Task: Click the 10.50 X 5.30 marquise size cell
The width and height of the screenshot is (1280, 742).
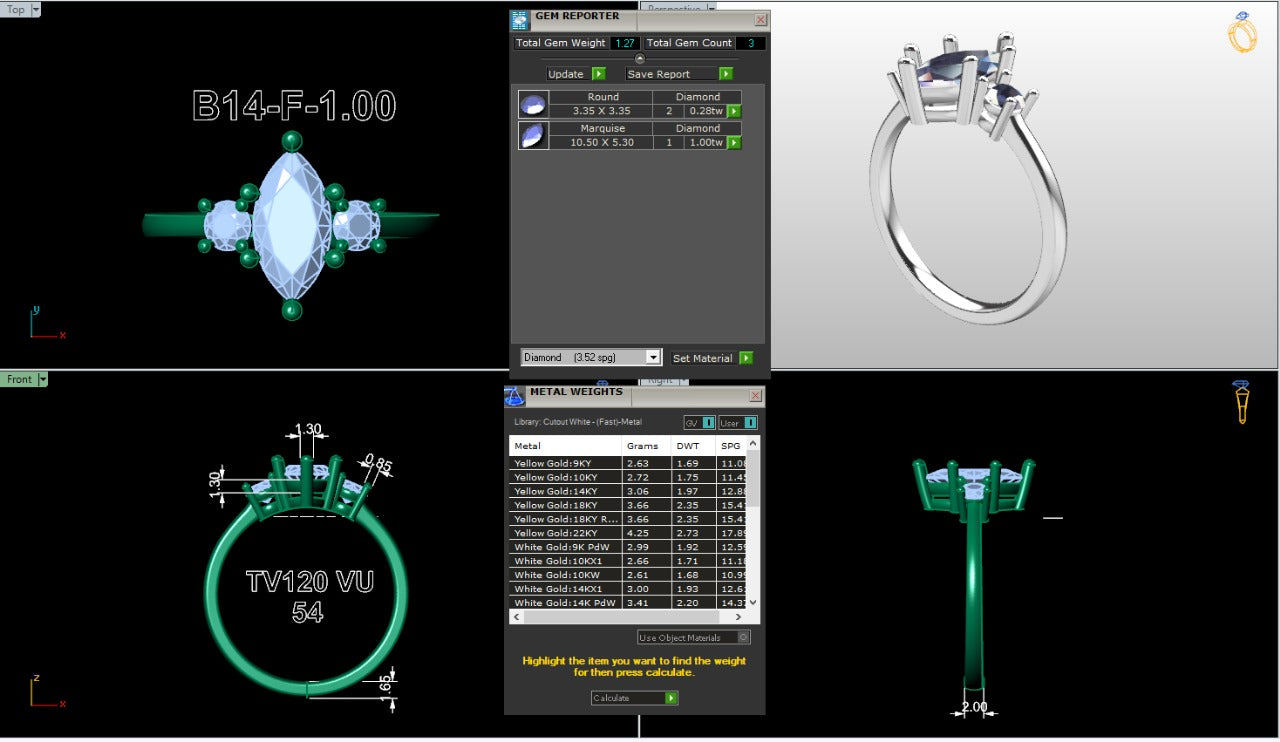Action: [602, 143]
